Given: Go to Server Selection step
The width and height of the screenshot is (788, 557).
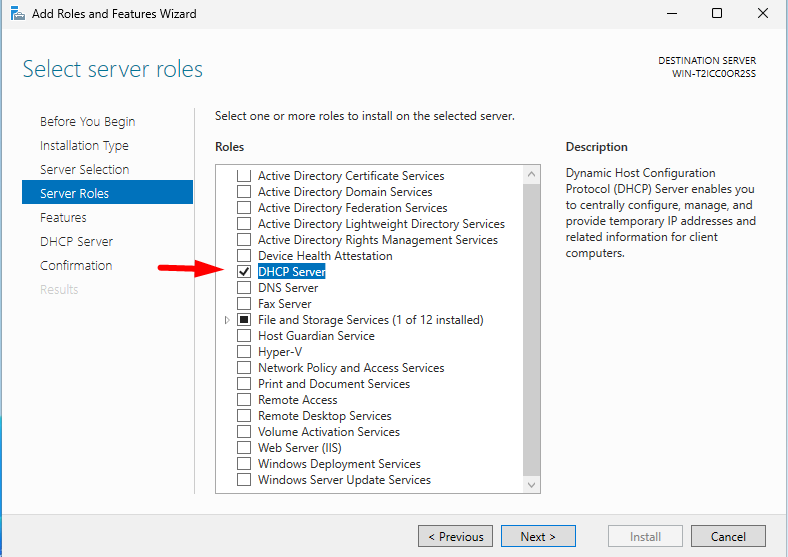Looking at the screenshot, I should [84, 169].
